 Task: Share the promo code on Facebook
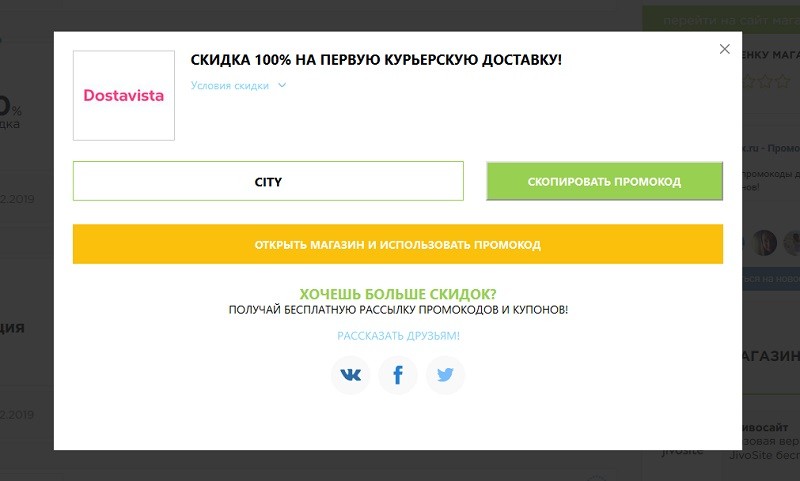[398, 375]
